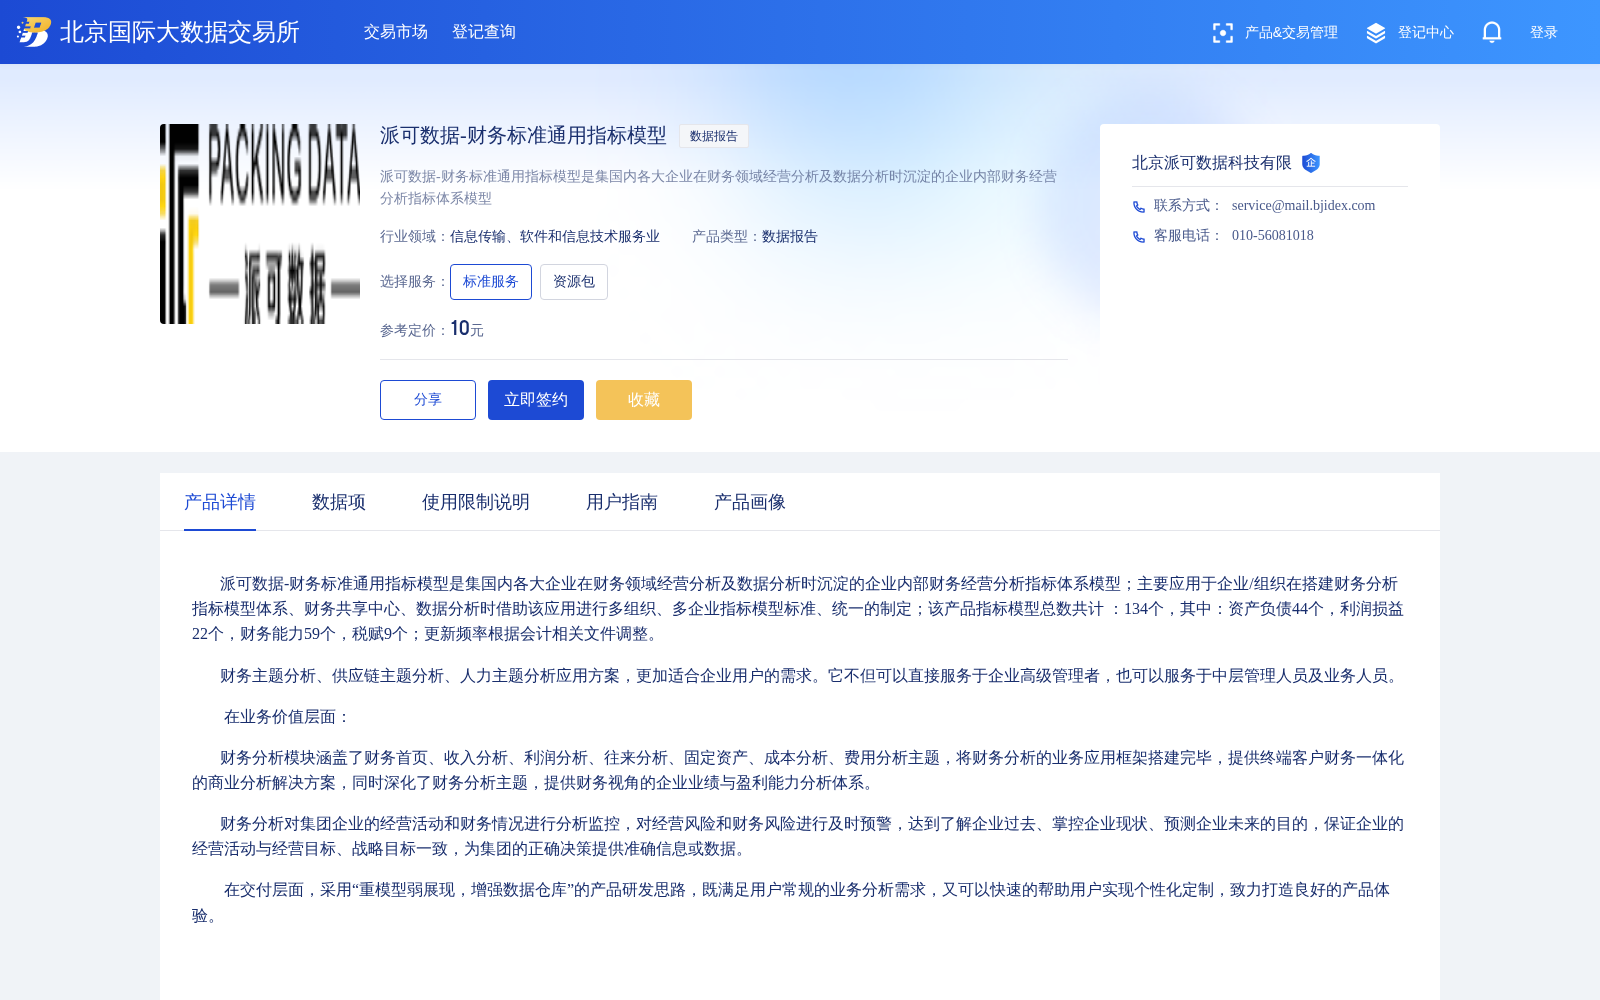Click the phone icon beside 客服电话
This screenshot has width=1600, height=1000.
[x=1139, y=237]
